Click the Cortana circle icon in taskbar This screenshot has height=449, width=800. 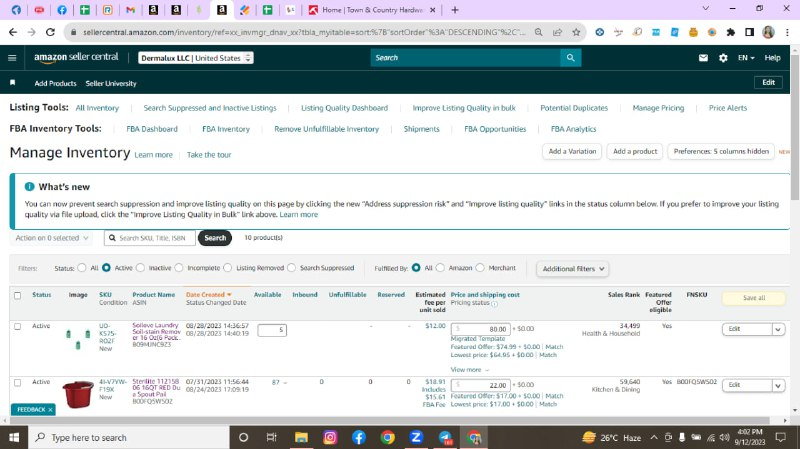[x=243, y=437]
